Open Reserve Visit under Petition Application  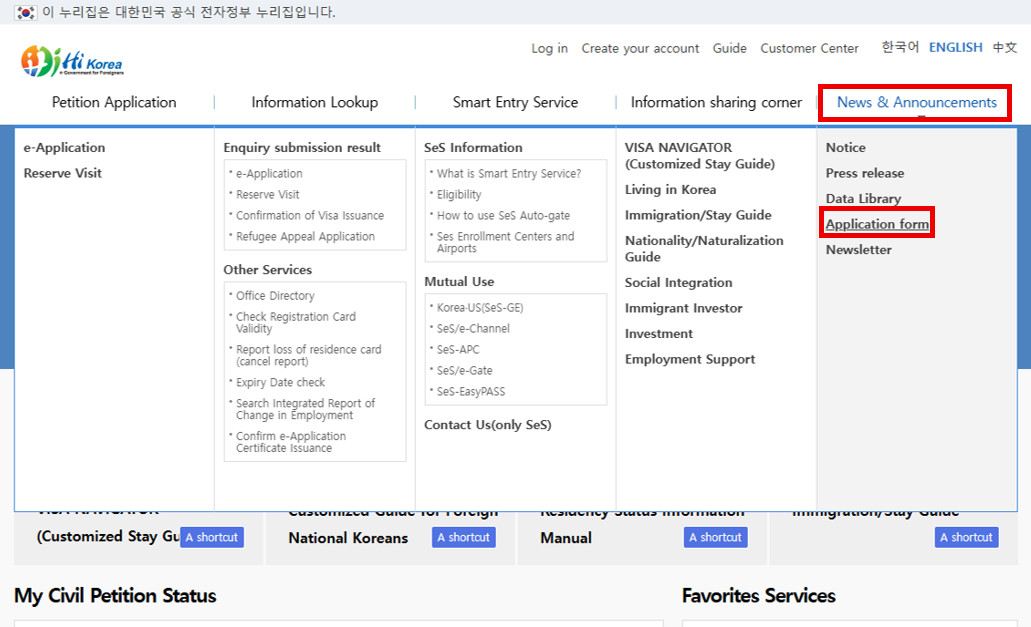point(63,173)
